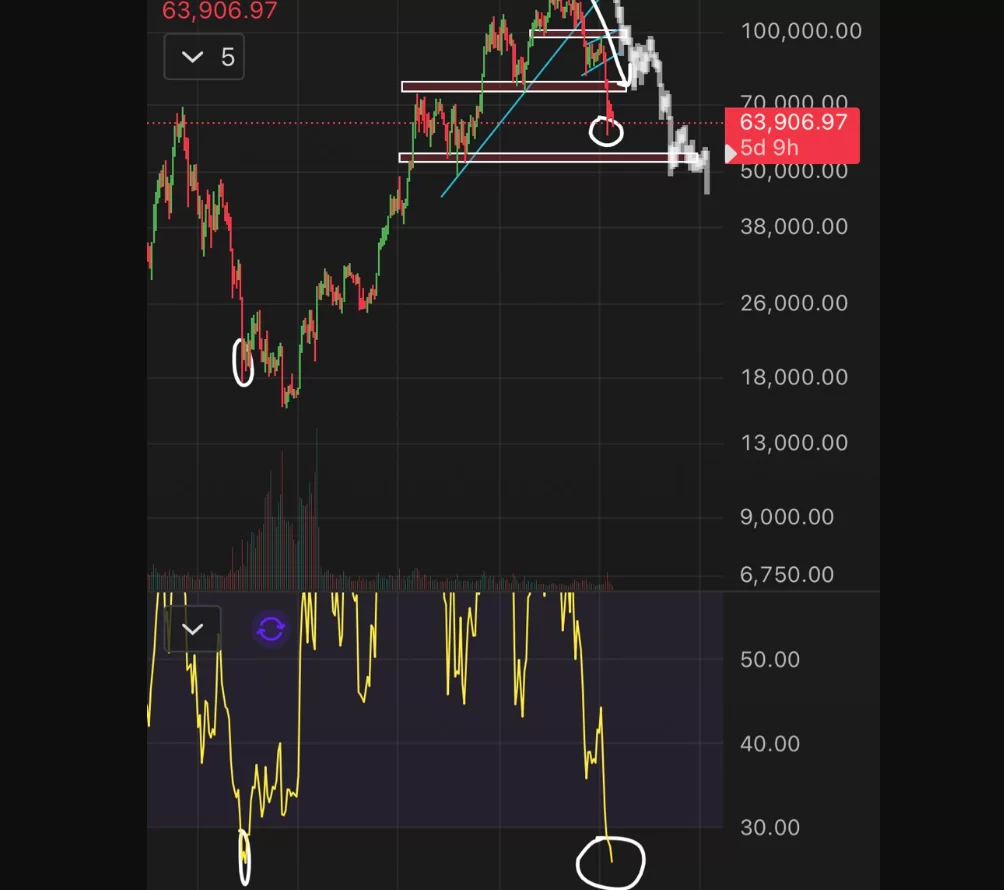
Task: Select the white ghost bars projection drawing
Action: (665, 100)
